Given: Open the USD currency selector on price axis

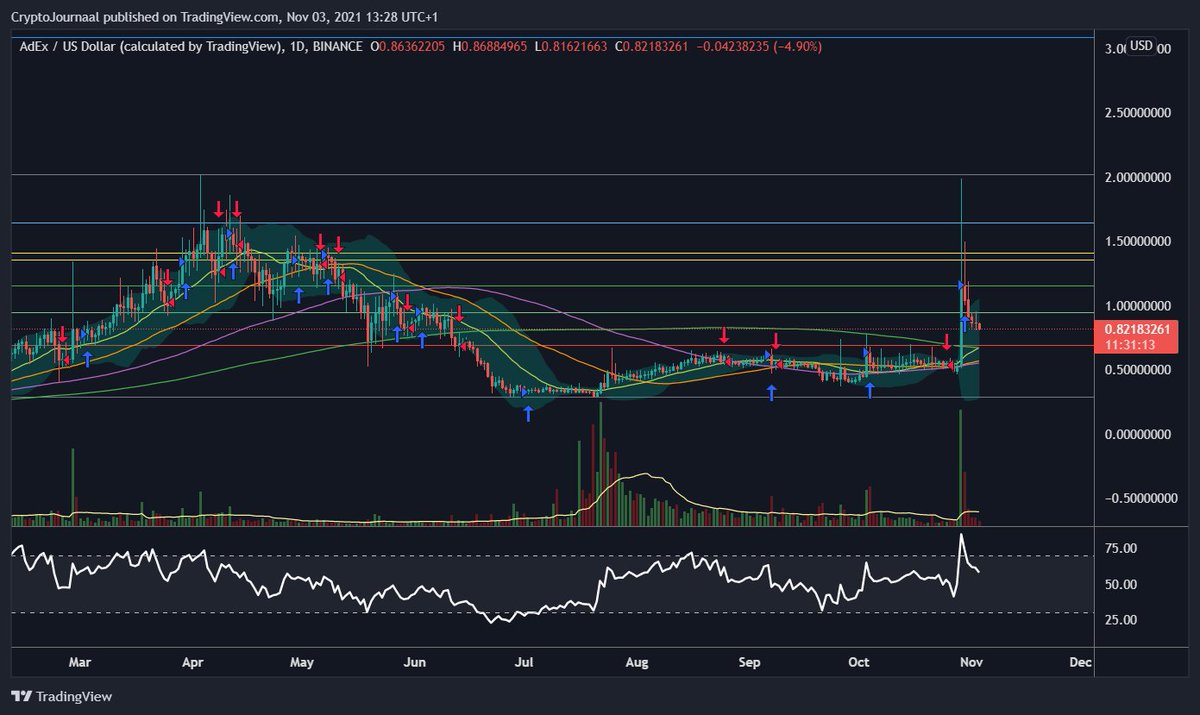Looking at the screenshot, I should 1141,46.
